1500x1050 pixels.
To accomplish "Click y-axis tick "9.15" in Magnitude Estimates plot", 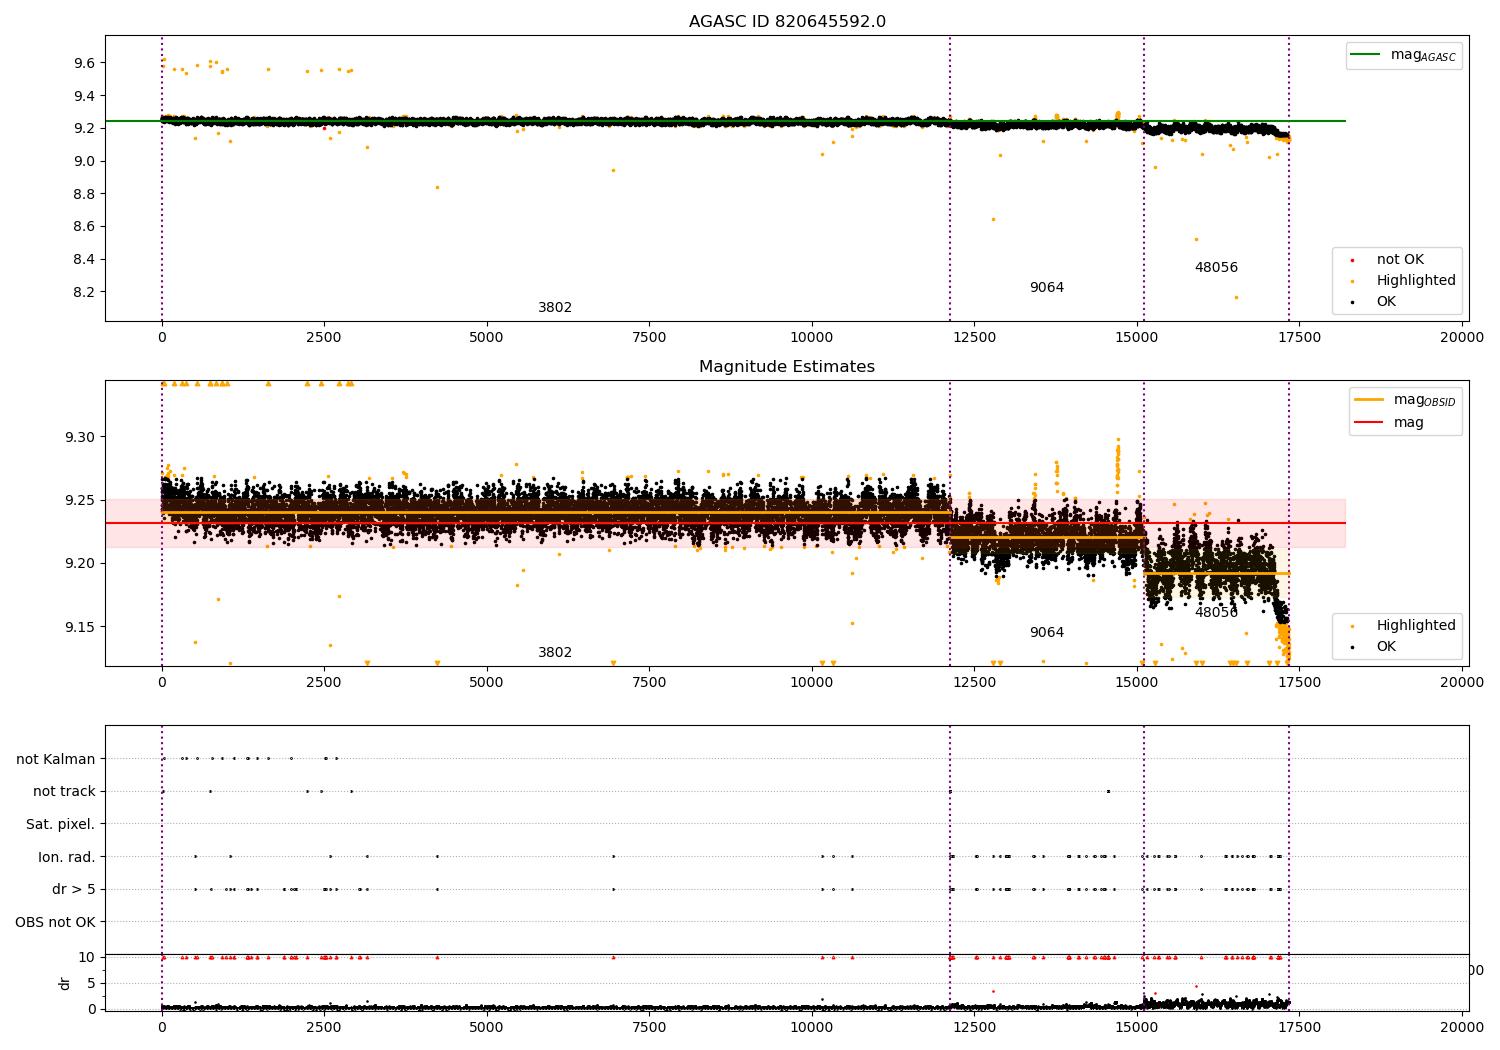I will 80,627.
